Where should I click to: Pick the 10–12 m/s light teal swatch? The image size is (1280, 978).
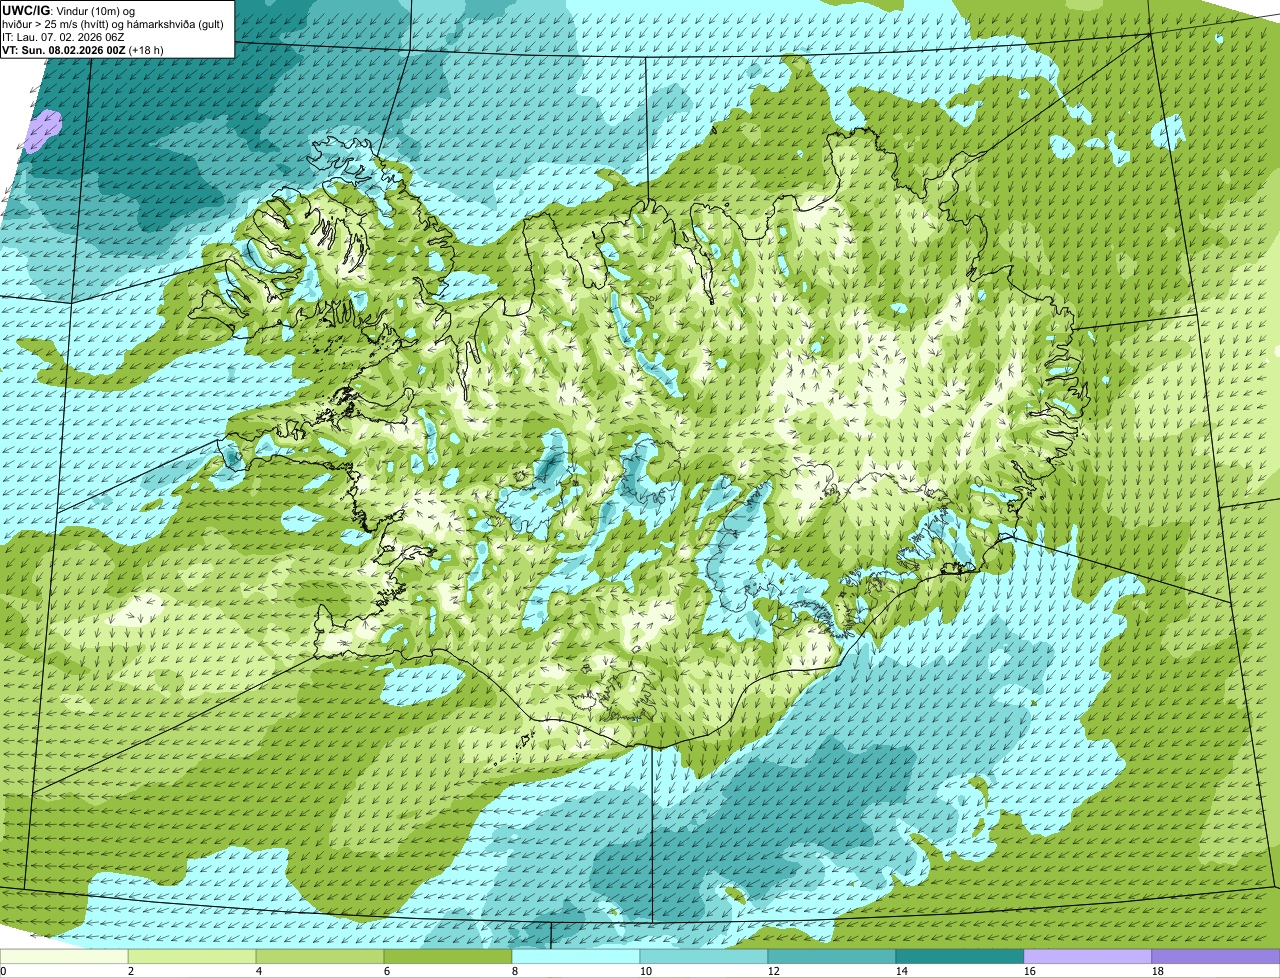click(704, 956)
